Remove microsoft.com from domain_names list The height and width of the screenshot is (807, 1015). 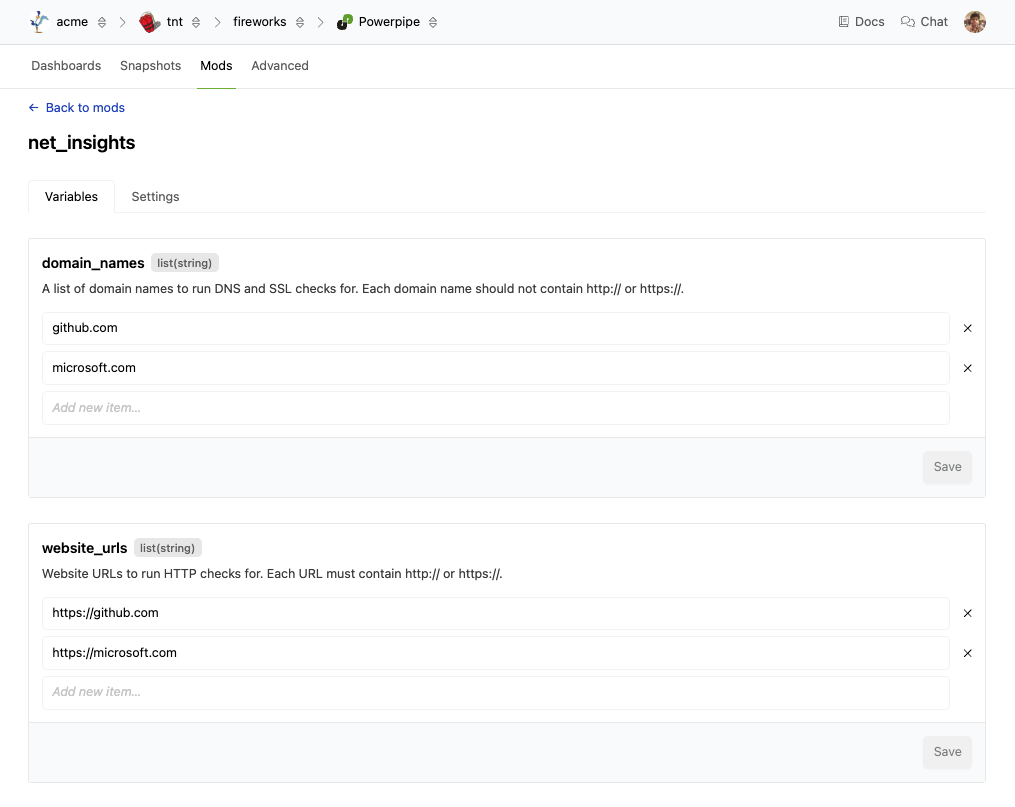pos(967,368)
